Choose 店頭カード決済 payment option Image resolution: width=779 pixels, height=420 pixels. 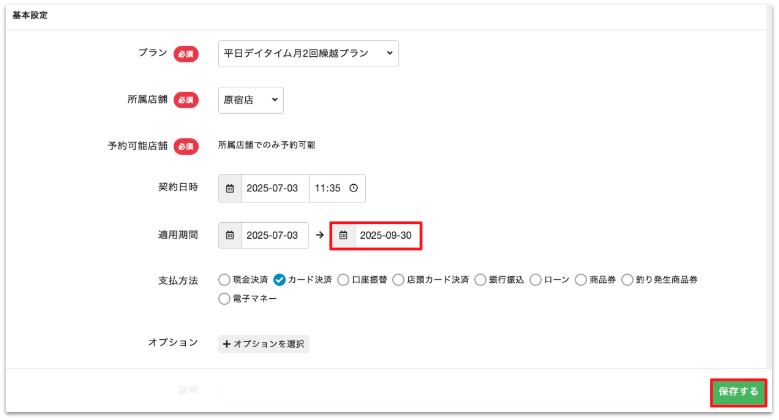(x=399, y=280)
